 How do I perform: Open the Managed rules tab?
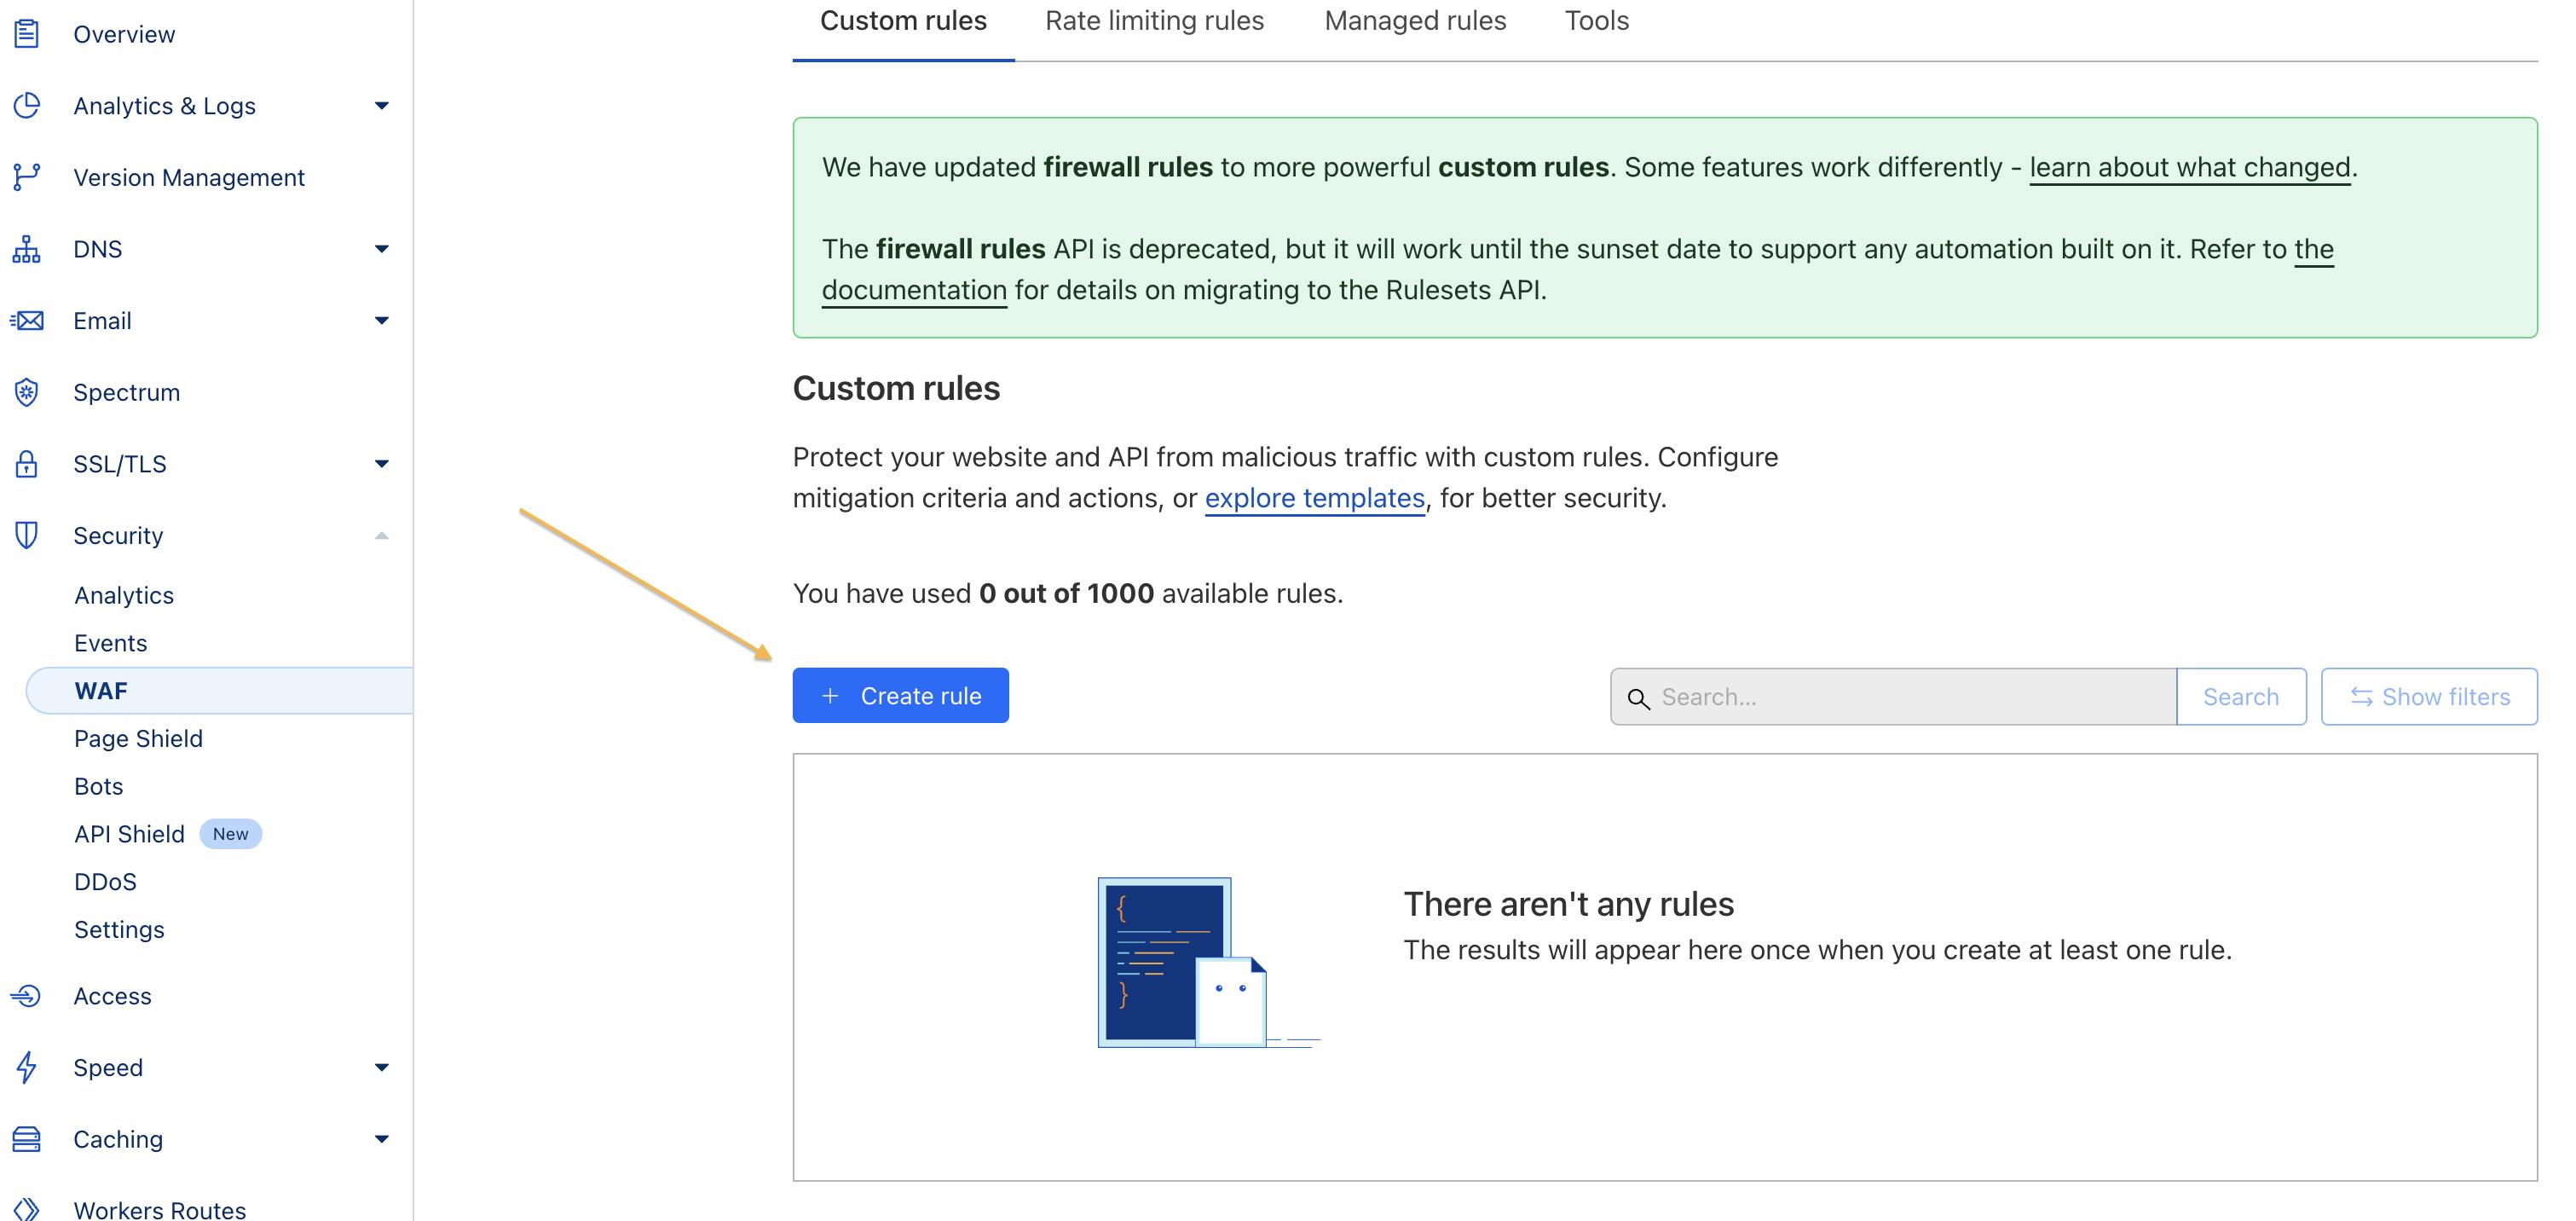1414,21
